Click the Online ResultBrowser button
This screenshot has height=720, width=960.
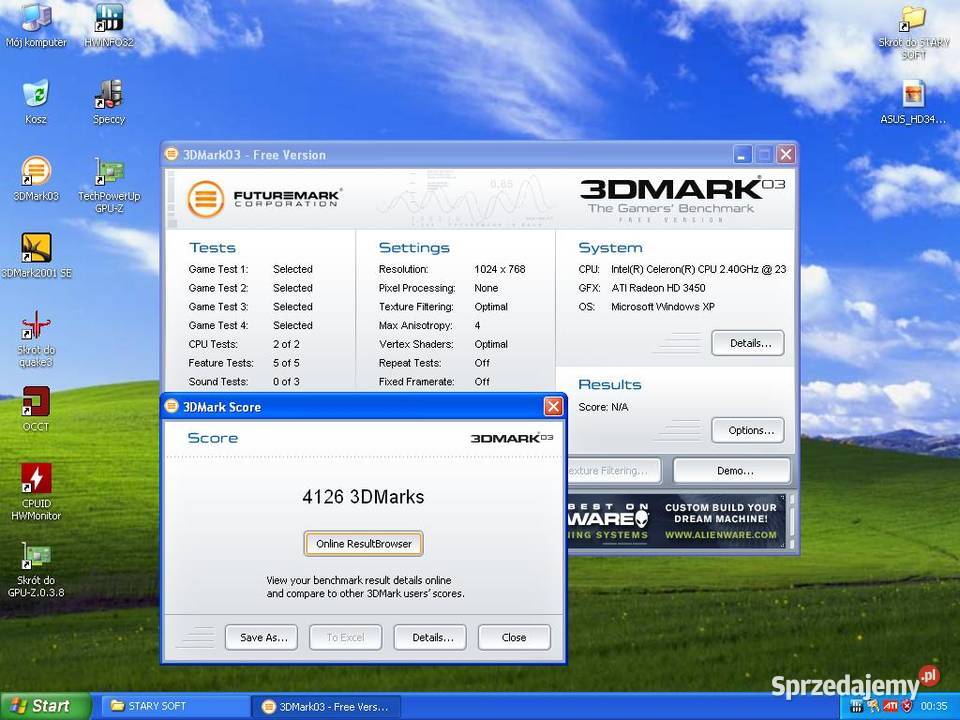(364, 544)
